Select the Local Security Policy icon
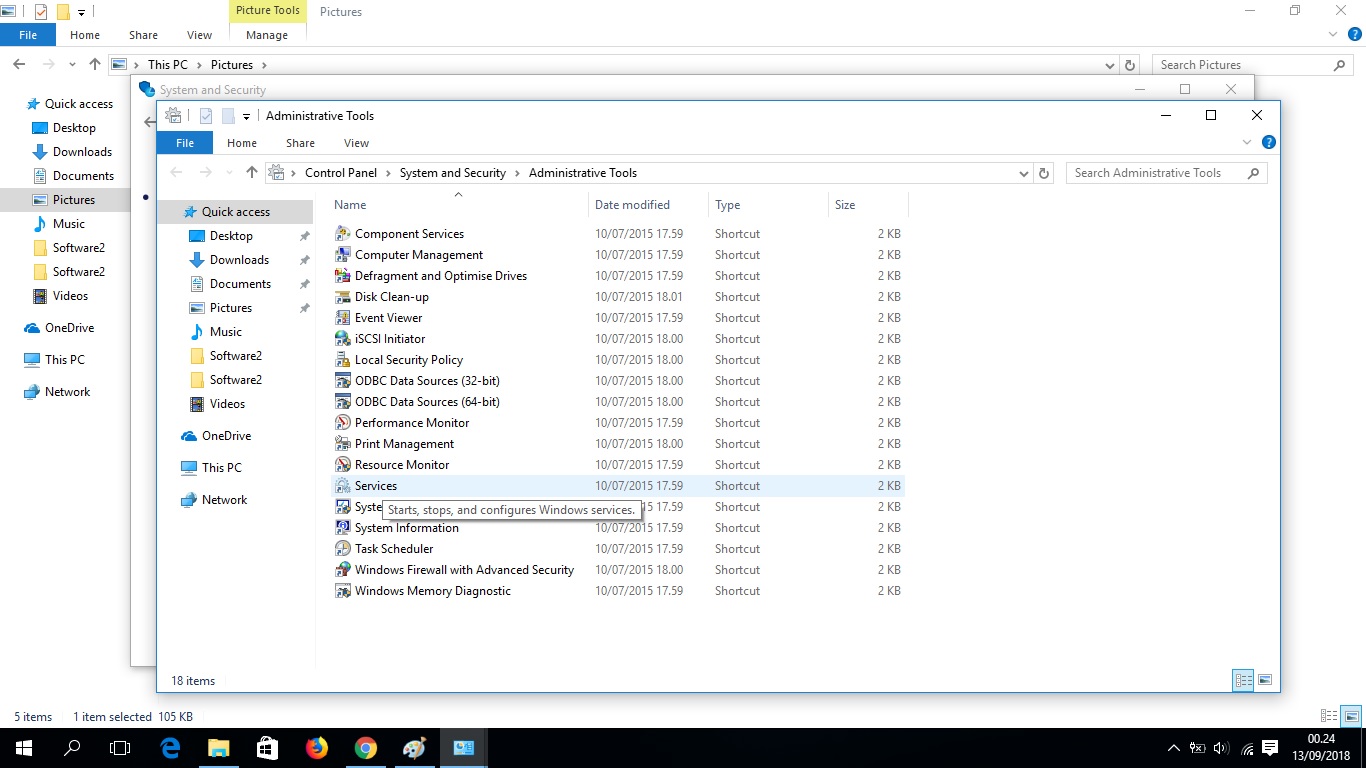Viewport: 1366px width, 768px height. (x=343, y=360)
